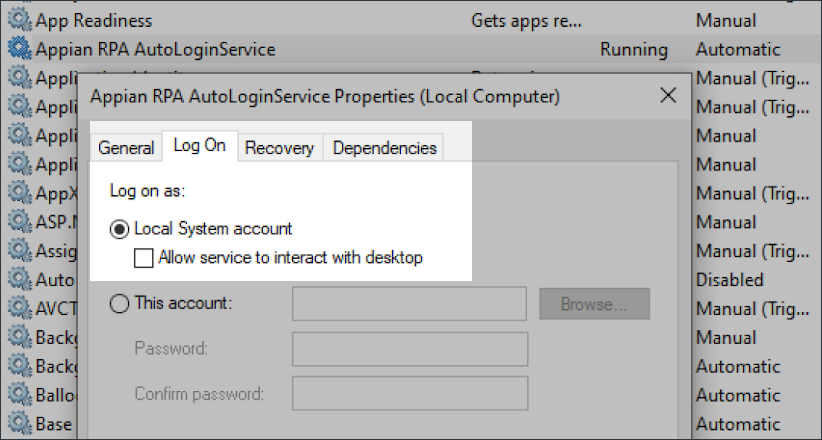Click the gear icon beside Ballo service

click(20, 394)
